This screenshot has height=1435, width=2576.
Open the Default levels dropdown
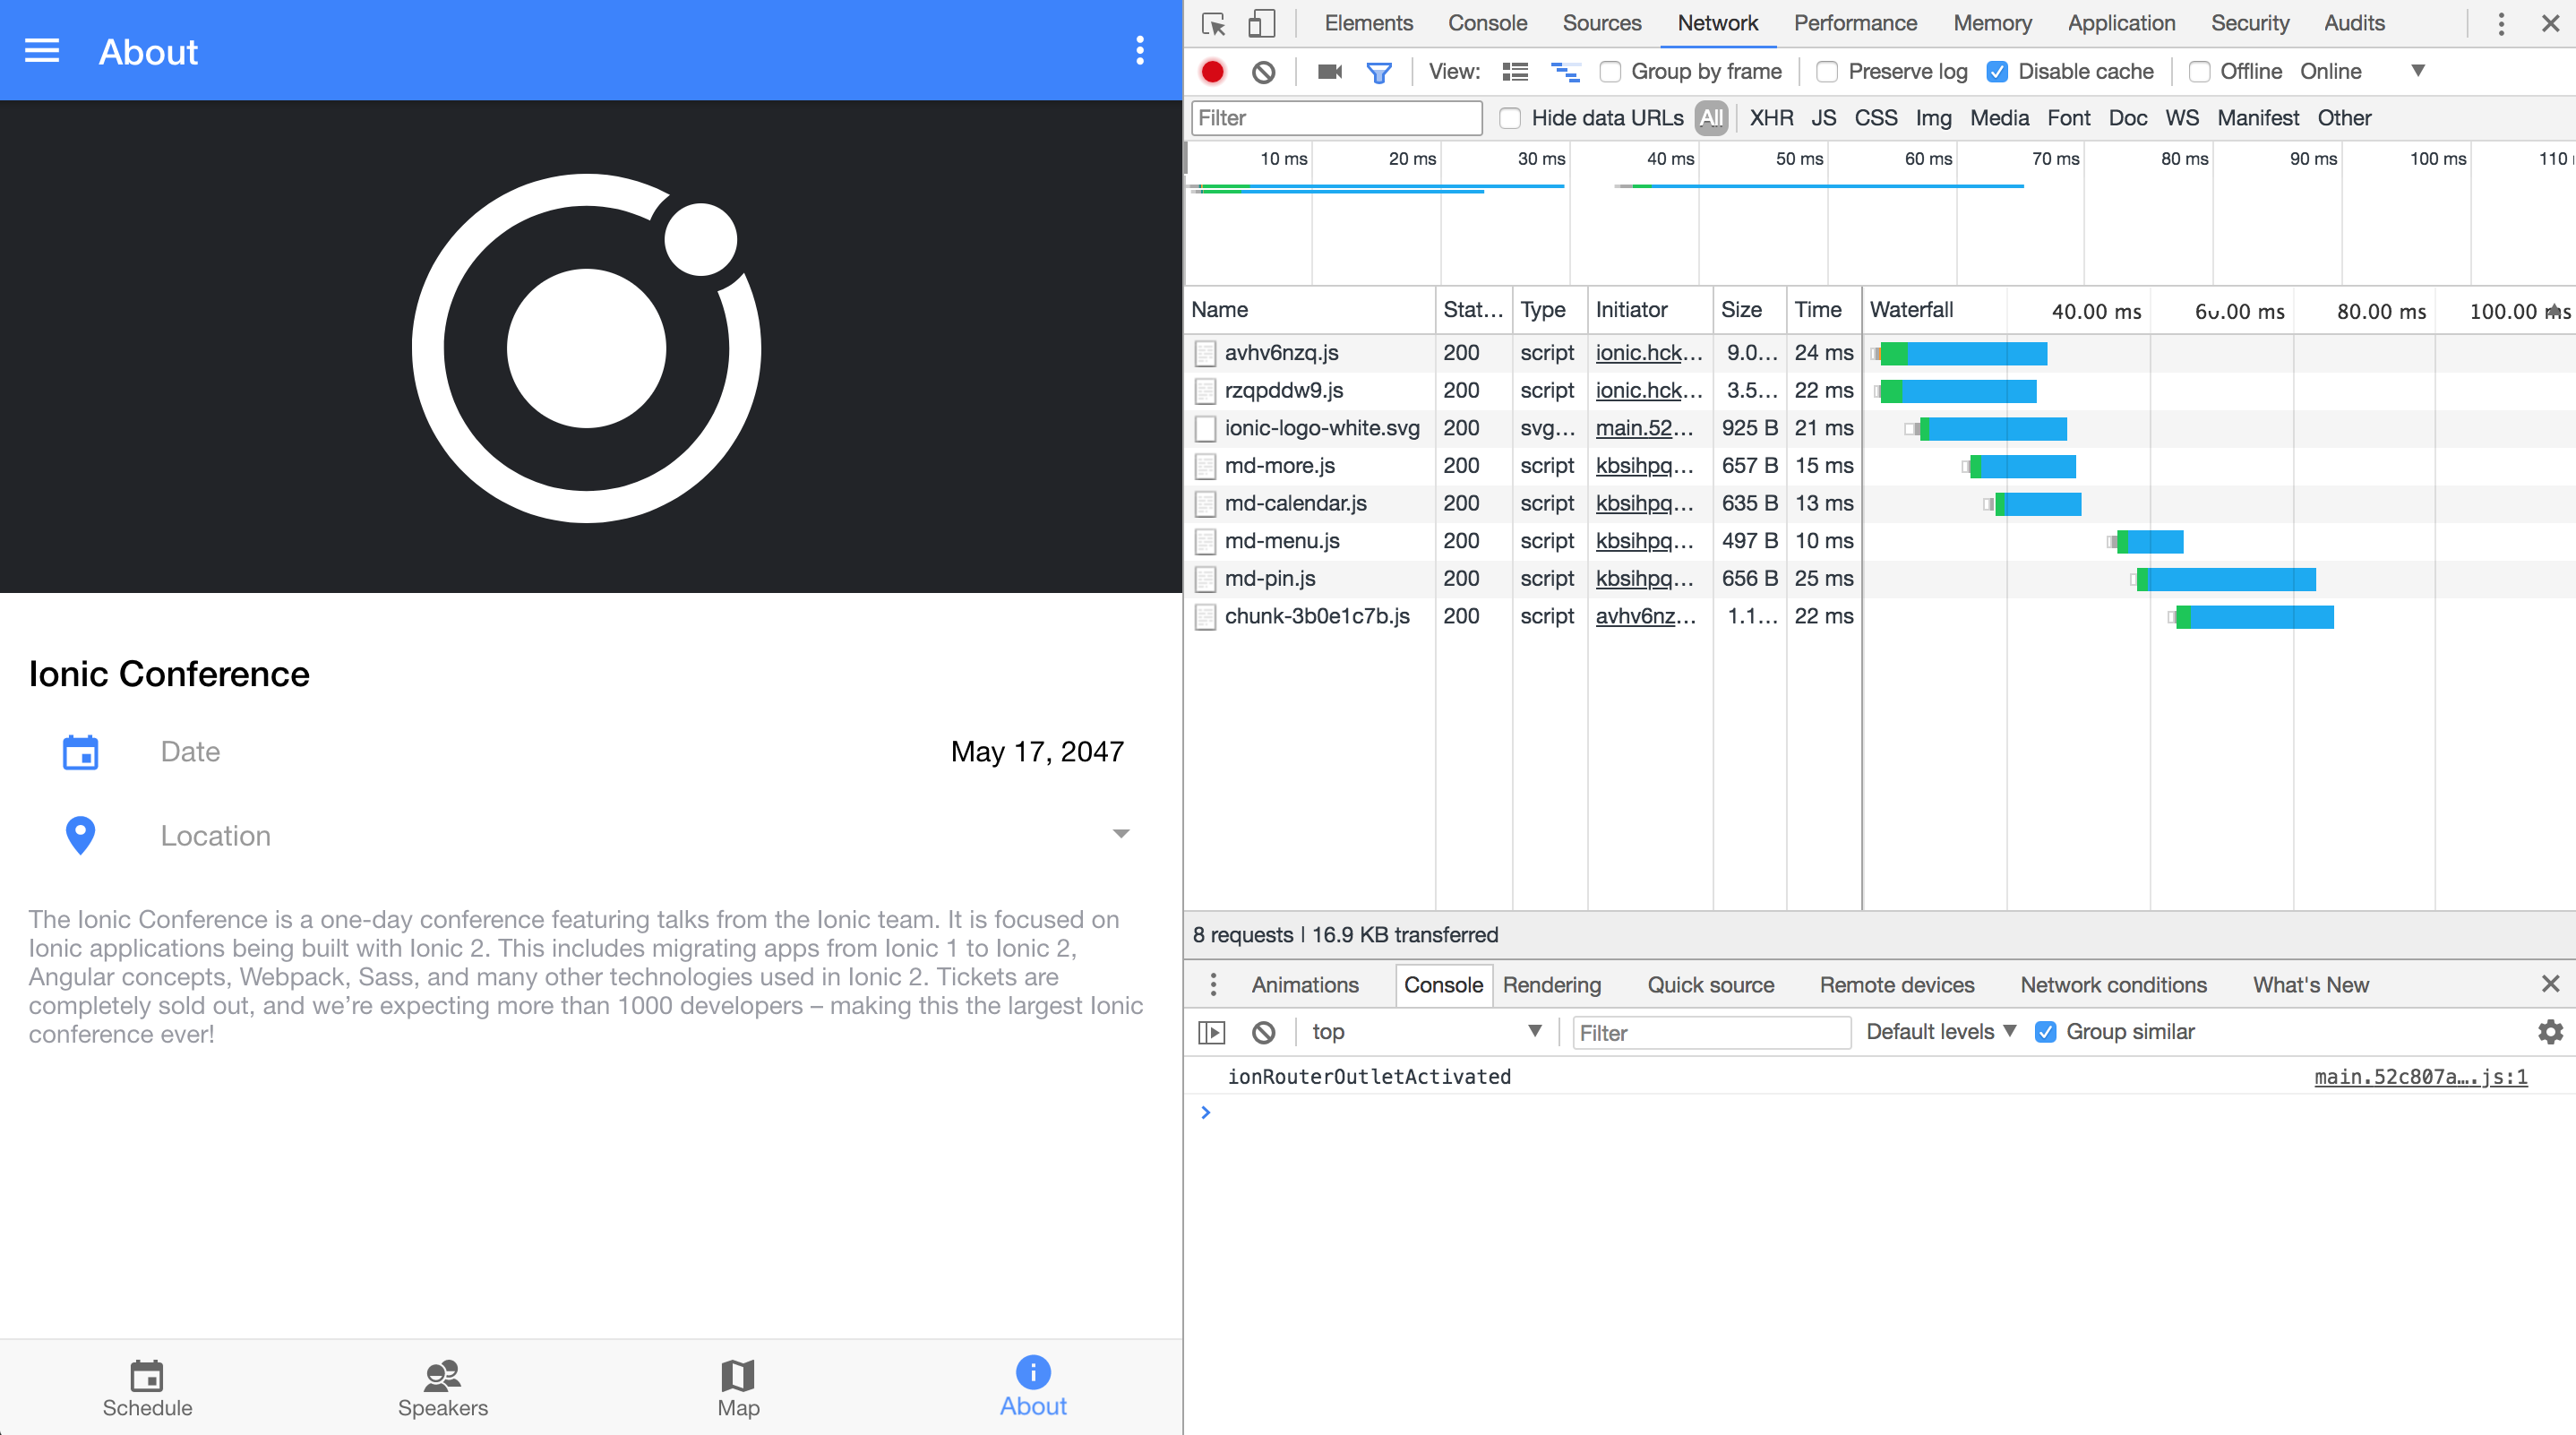click(x=1940, y=1032)
